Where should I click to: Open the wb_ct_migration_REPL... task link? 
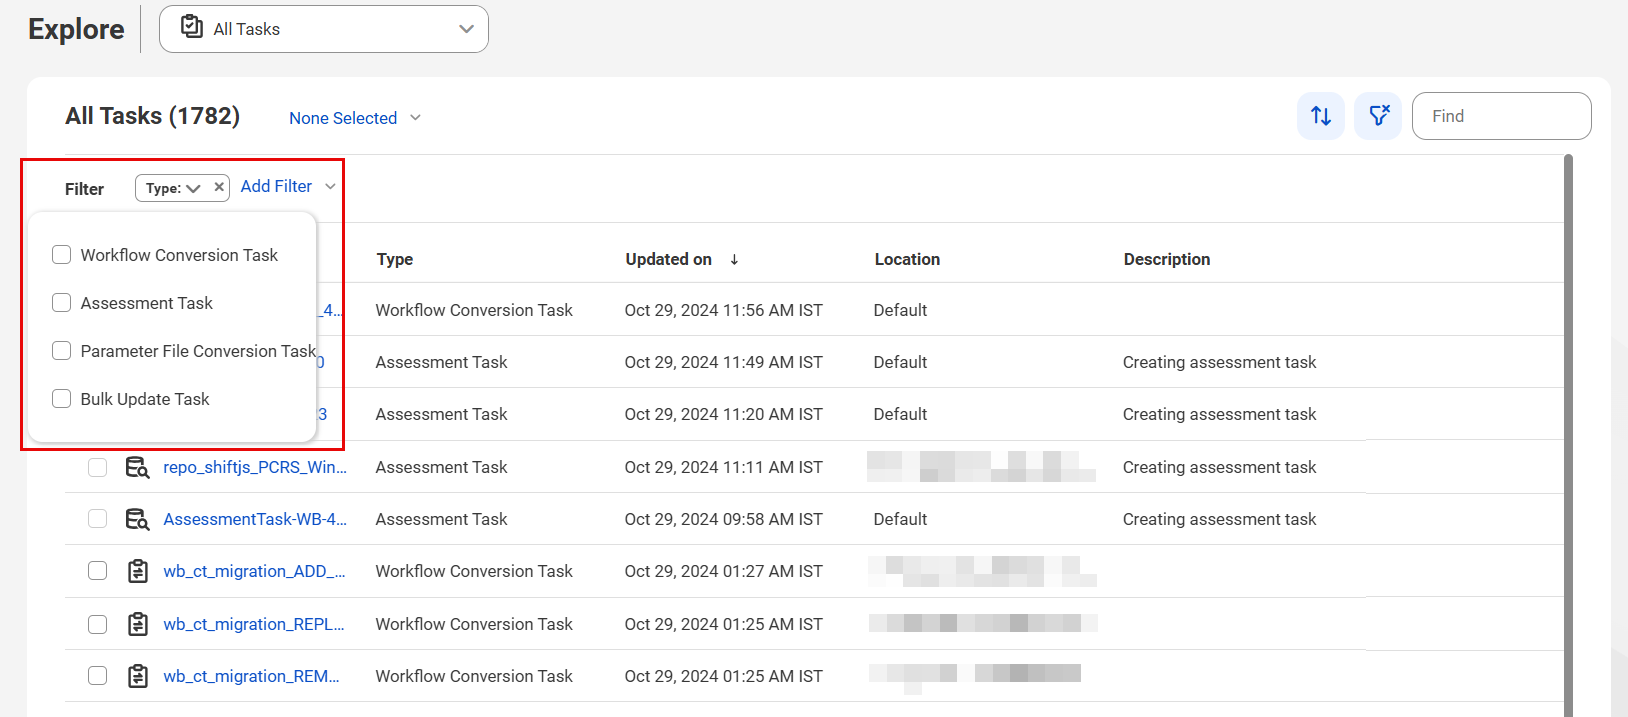(x=254, y=624)
